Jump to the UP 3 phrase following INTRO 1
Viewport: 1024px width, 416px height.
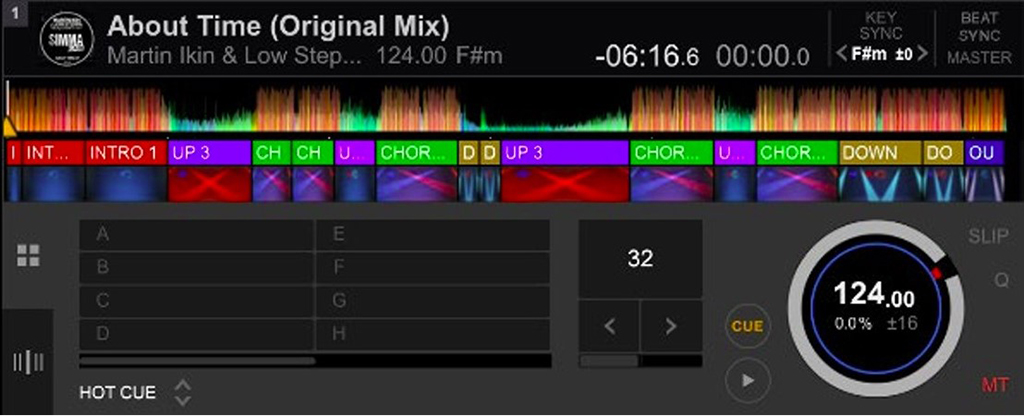210,153
